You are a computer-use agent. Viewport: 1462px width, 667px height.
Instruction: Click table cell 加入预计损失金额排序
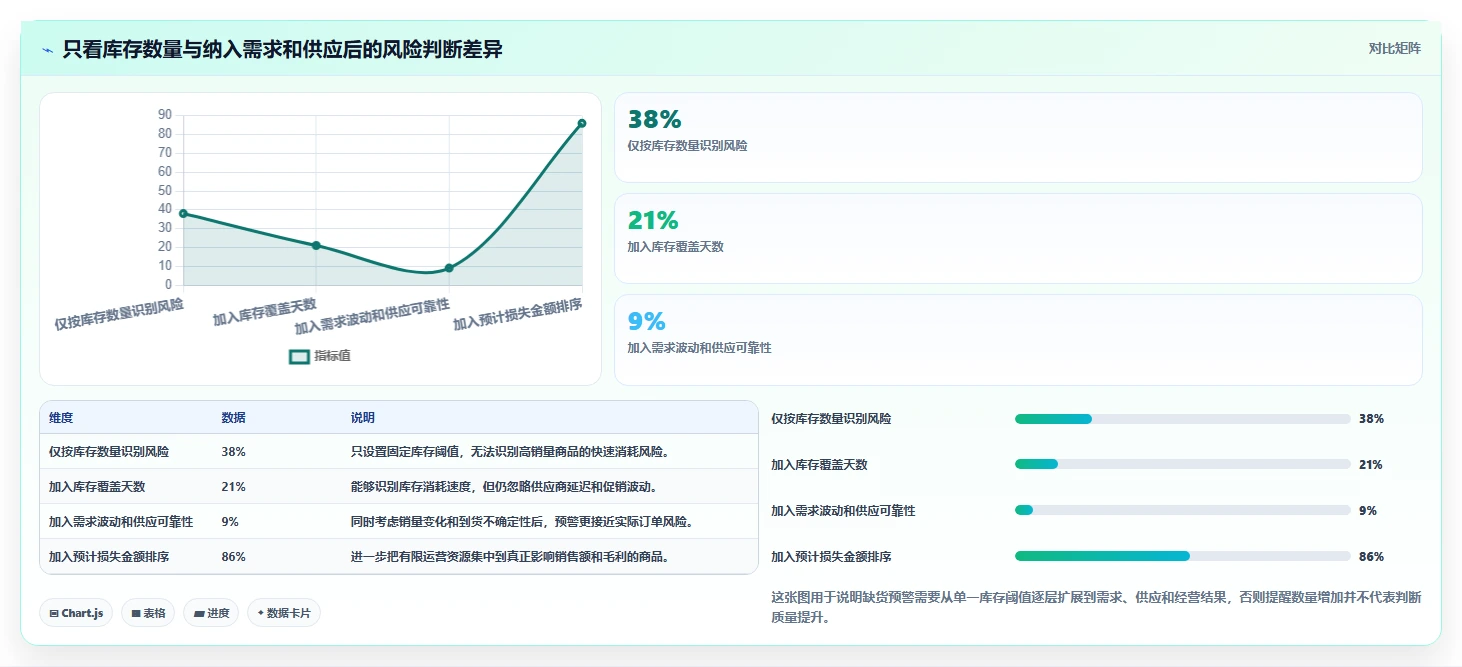[109, 557]
